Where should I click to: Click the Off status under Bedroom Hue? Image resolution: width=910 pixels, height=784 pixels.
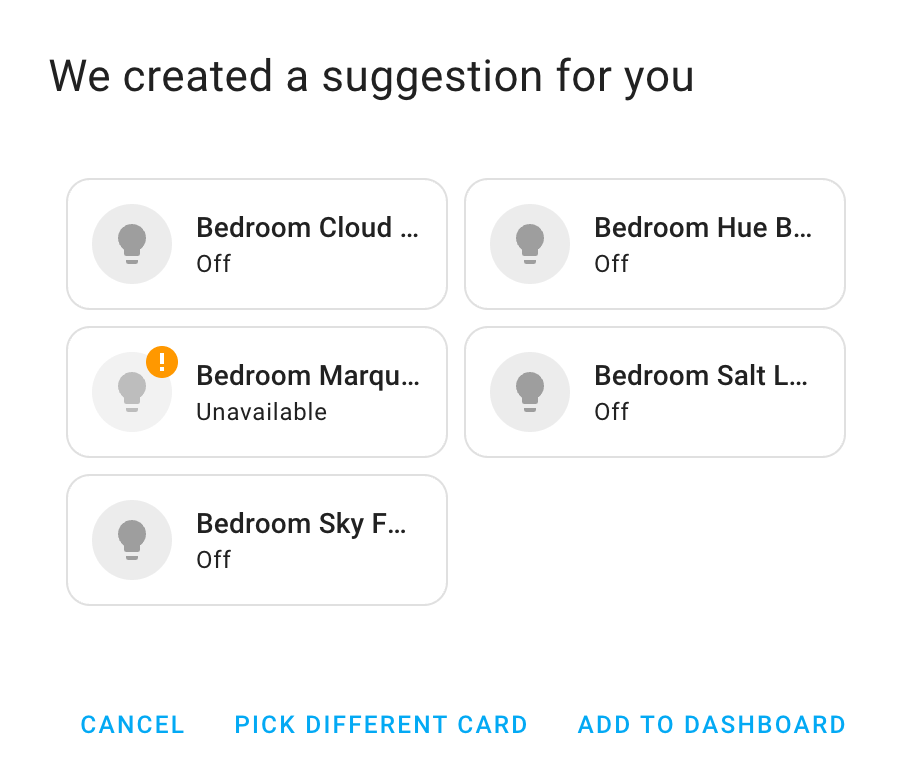point(612,264)
